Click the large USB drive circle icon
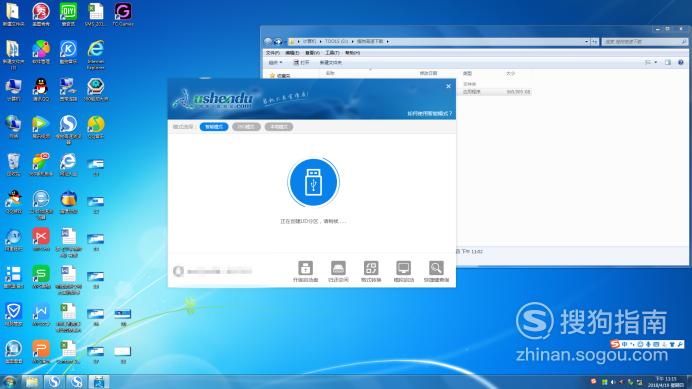This screenshot has height=389, width=692. [313, 182]
